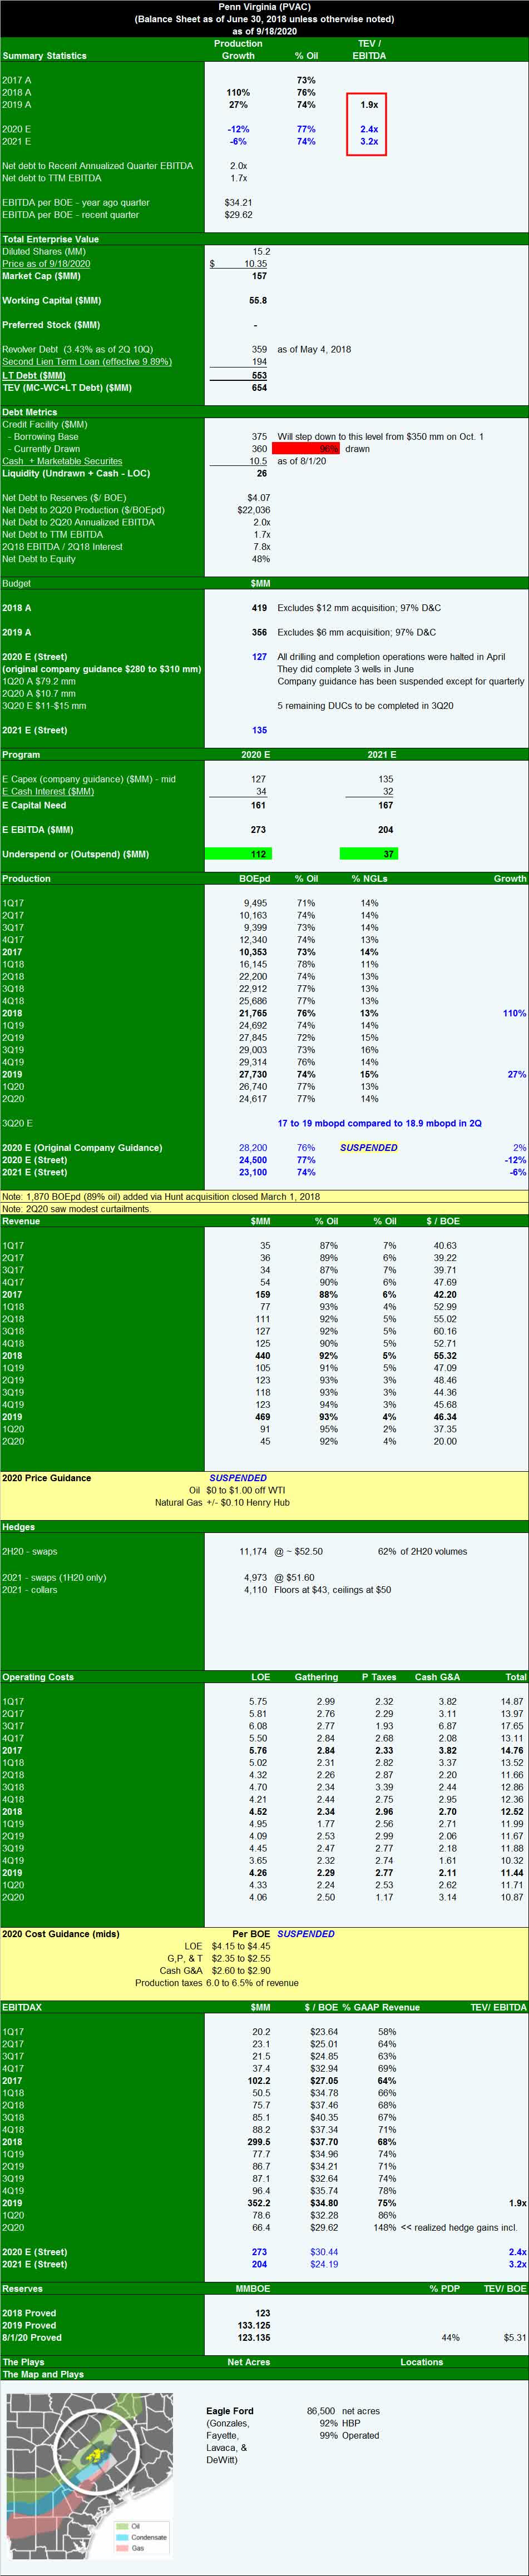This screenshot has width=529, height=2576.
Task: Click The Map and Plays header
Action: [x=43, y=2374]
